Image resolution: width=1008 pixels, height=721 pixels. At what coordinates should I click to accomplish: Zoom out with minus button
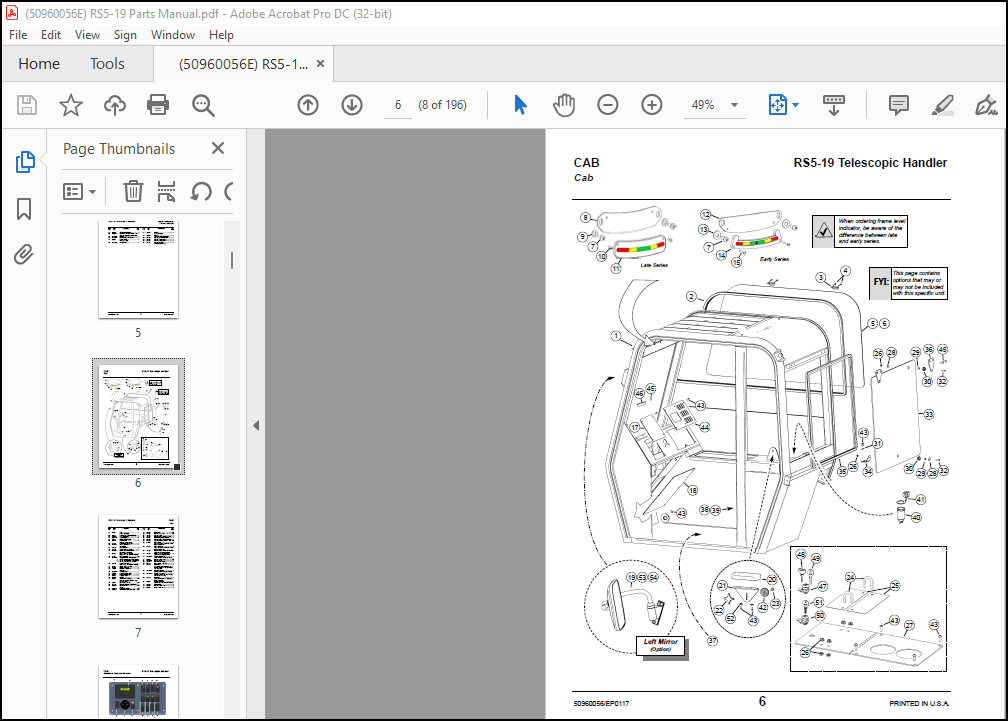pyautogui.click(x=608, y=105)
